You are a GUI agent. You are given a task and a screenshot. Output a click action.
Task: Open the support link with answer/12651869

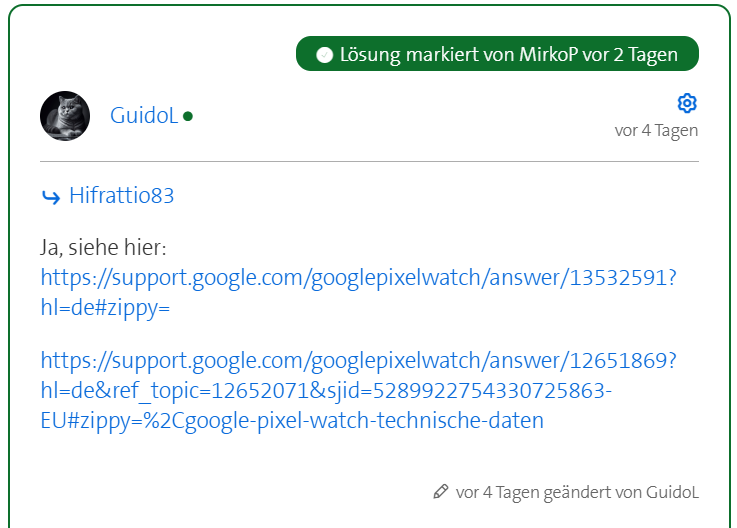pos(358,360)
